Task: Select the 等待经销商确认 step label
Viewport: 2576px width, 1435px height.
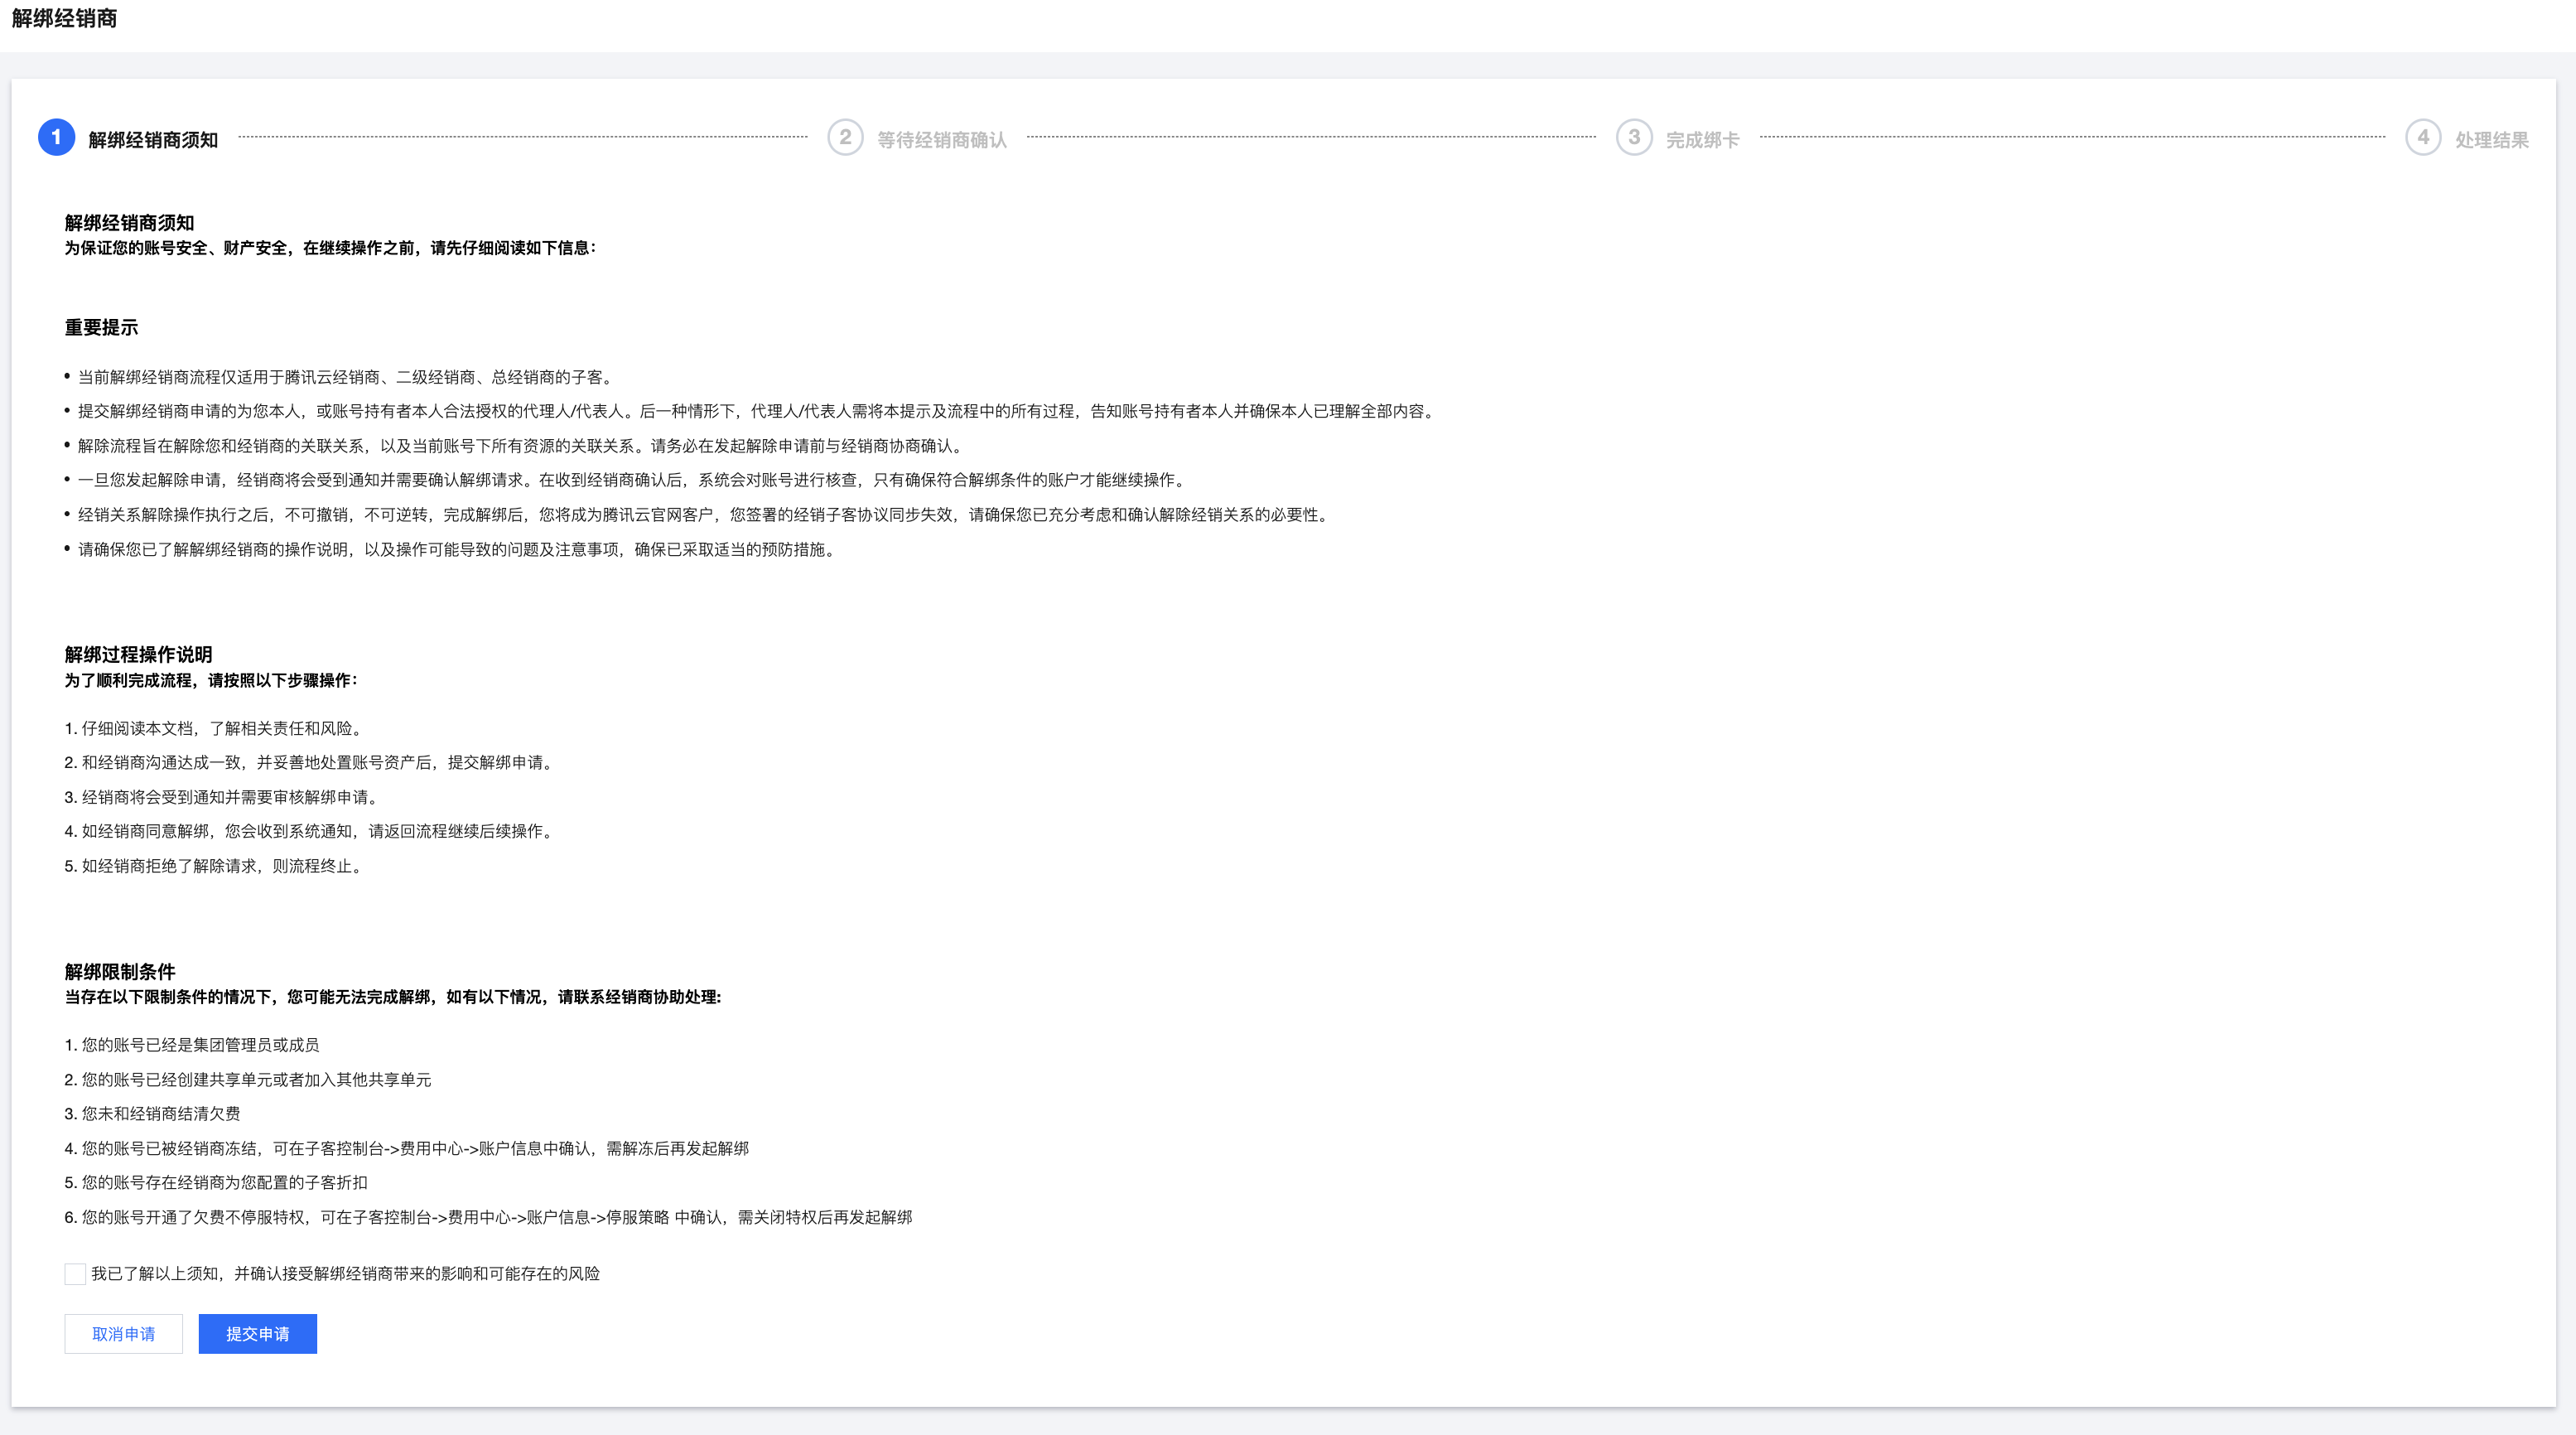Action: pyautogui.click(x=941, y=140)
